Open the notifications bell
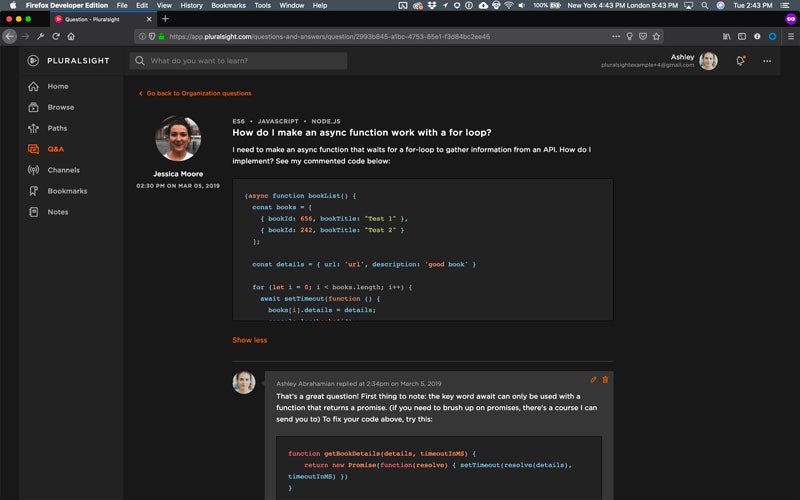Screen dimensions: 800x500 pos(740,61)
